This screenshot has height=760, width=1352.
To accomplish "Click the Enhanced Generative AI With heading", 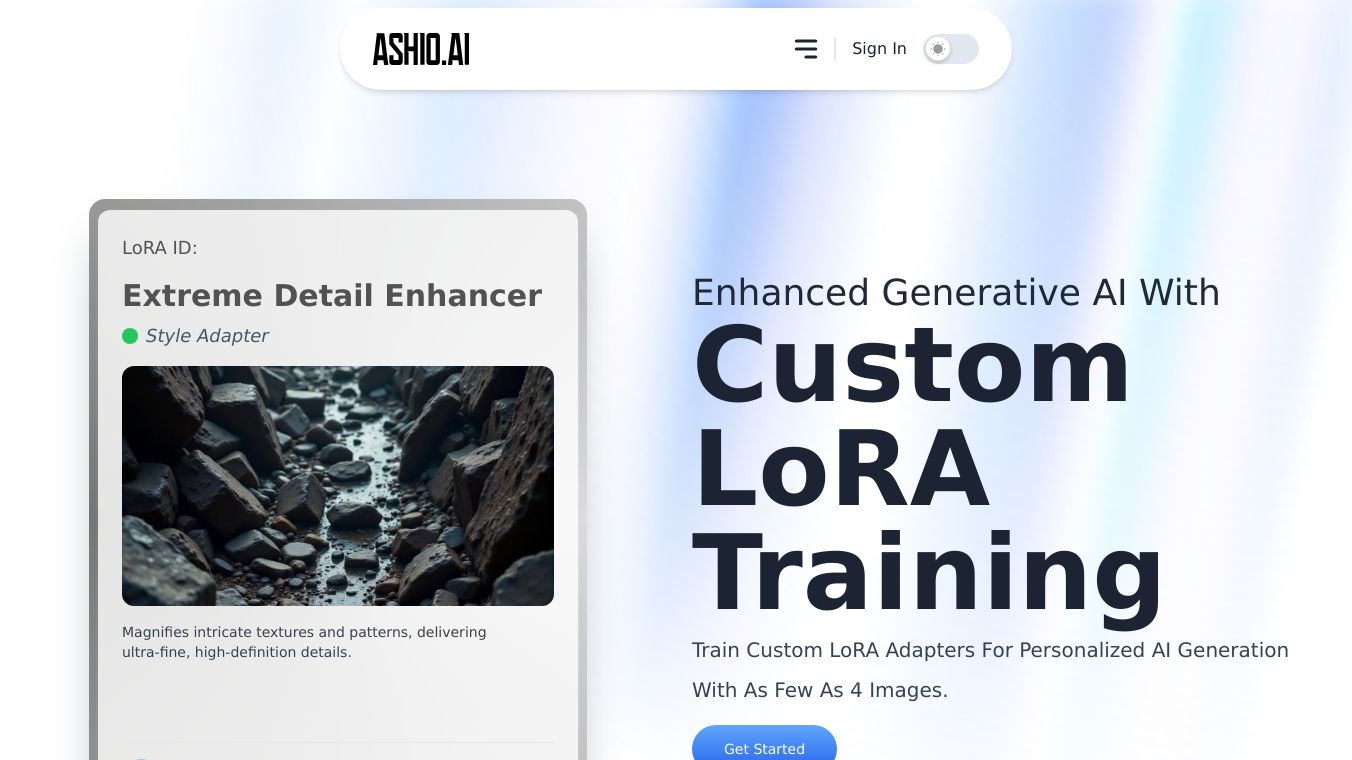I will pyautogui.click(x=956, y=292).
